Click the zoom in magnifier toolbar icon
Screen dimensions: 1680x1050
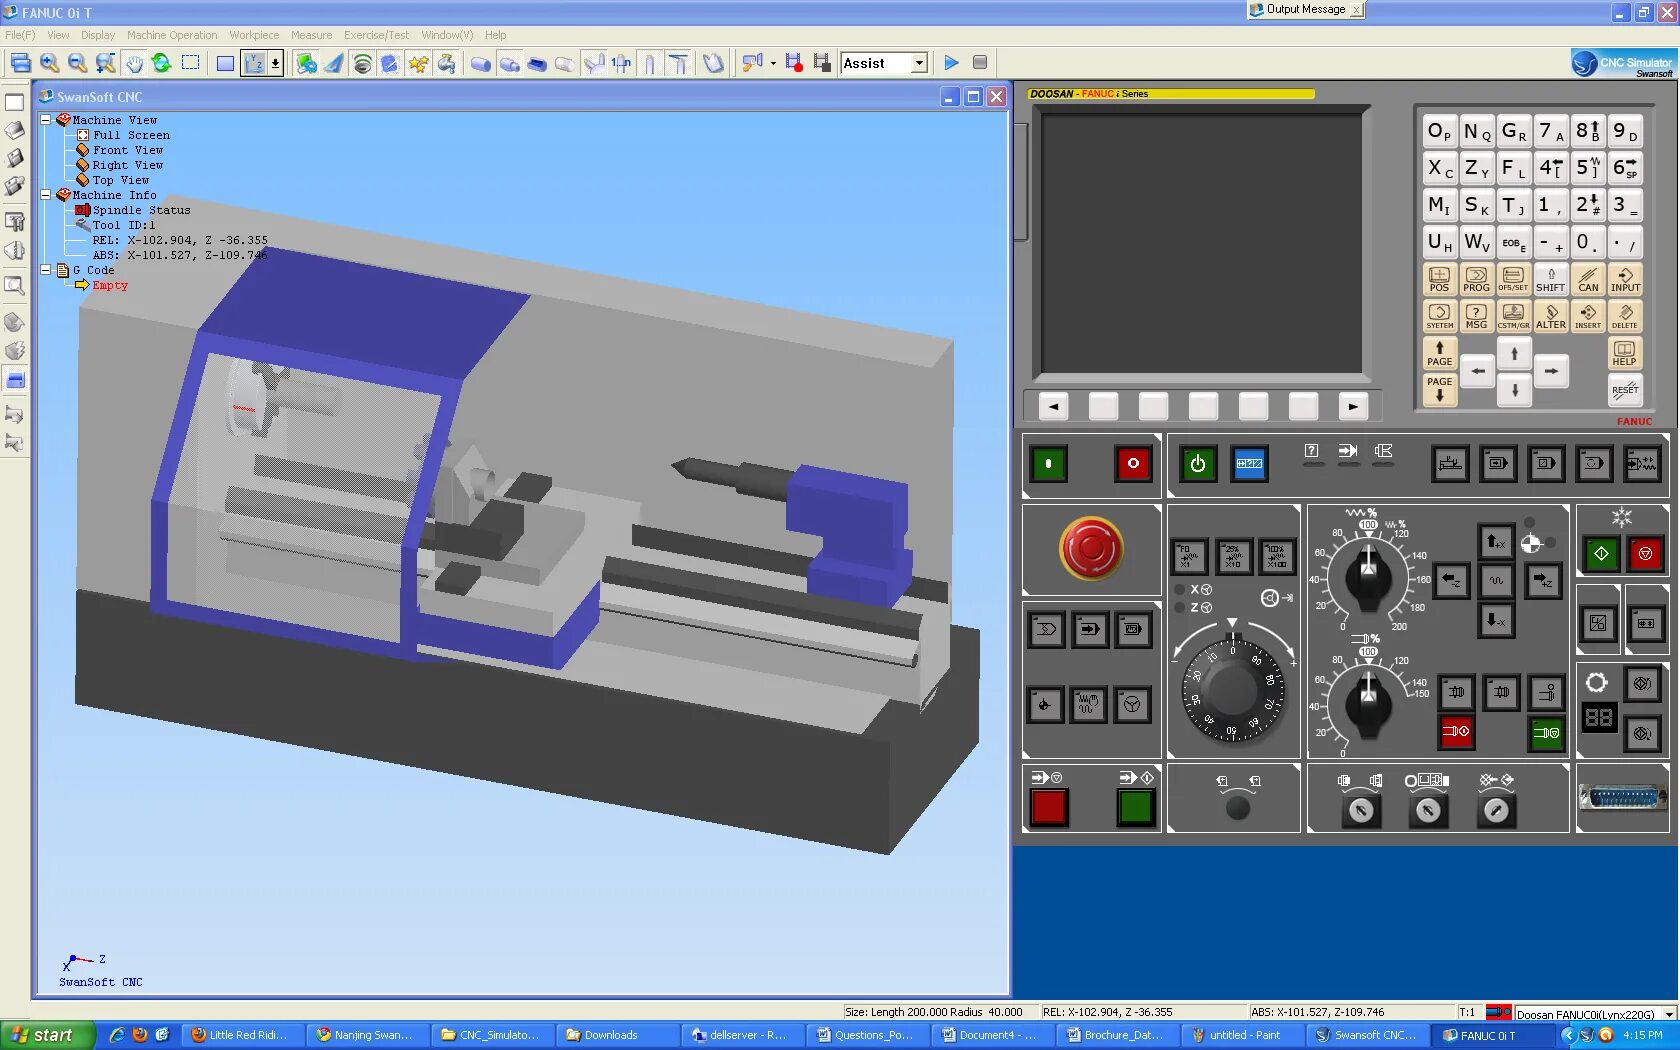click(49, 63)
